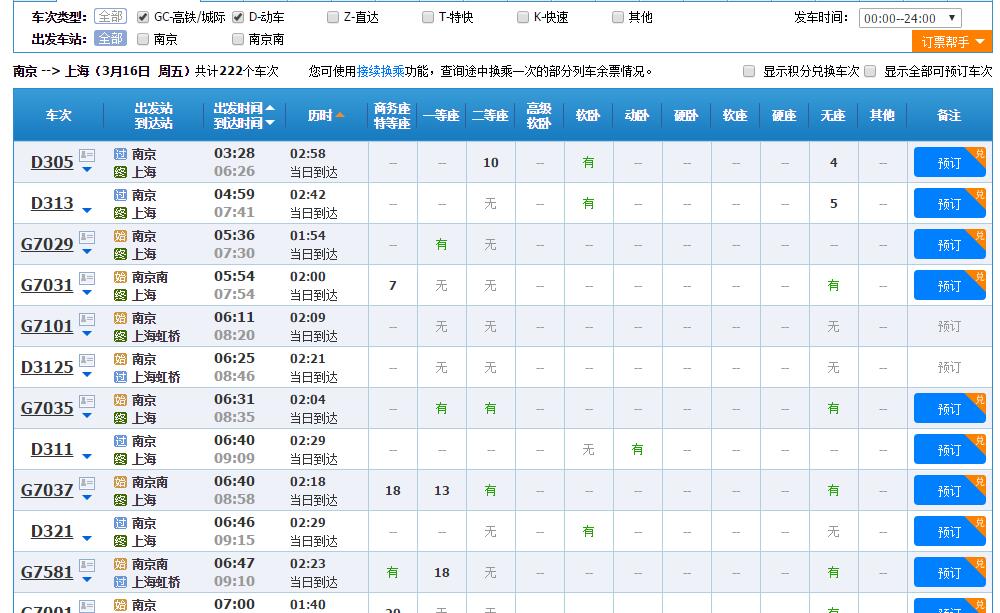Click the 过 pass-through badge next to 上海虹桥 for D3125
This screenshot has width=1000, height=613.
click(x=119, y=376)
